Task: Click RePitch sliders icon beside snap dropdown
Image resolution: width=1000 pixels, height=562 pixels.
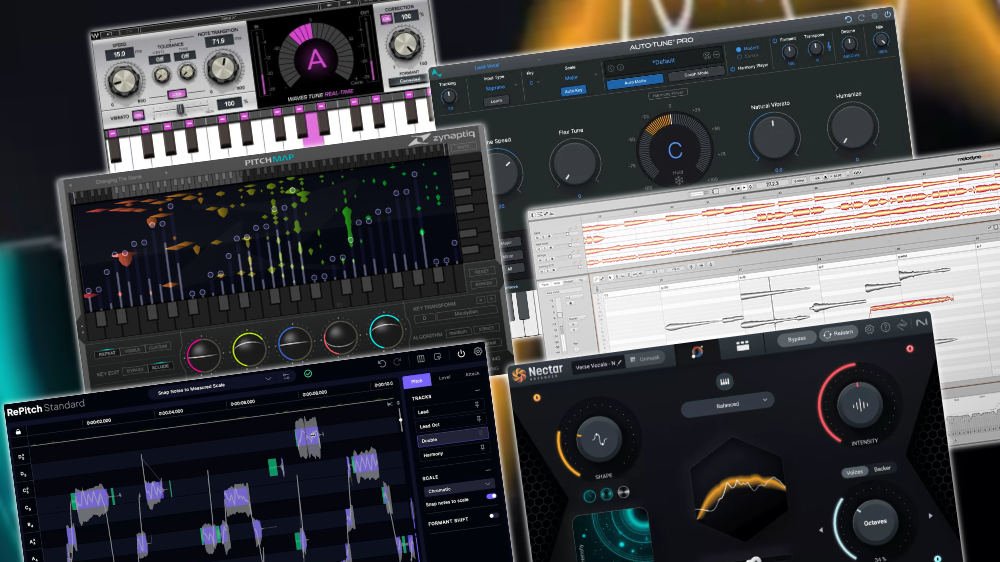Action: pos(286,376)
